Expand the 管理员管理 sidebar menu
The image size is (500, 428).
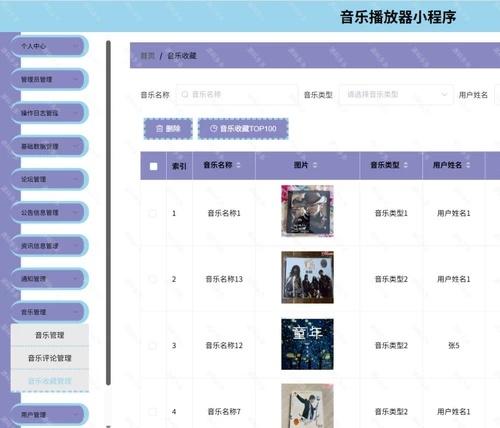[49, 79]
